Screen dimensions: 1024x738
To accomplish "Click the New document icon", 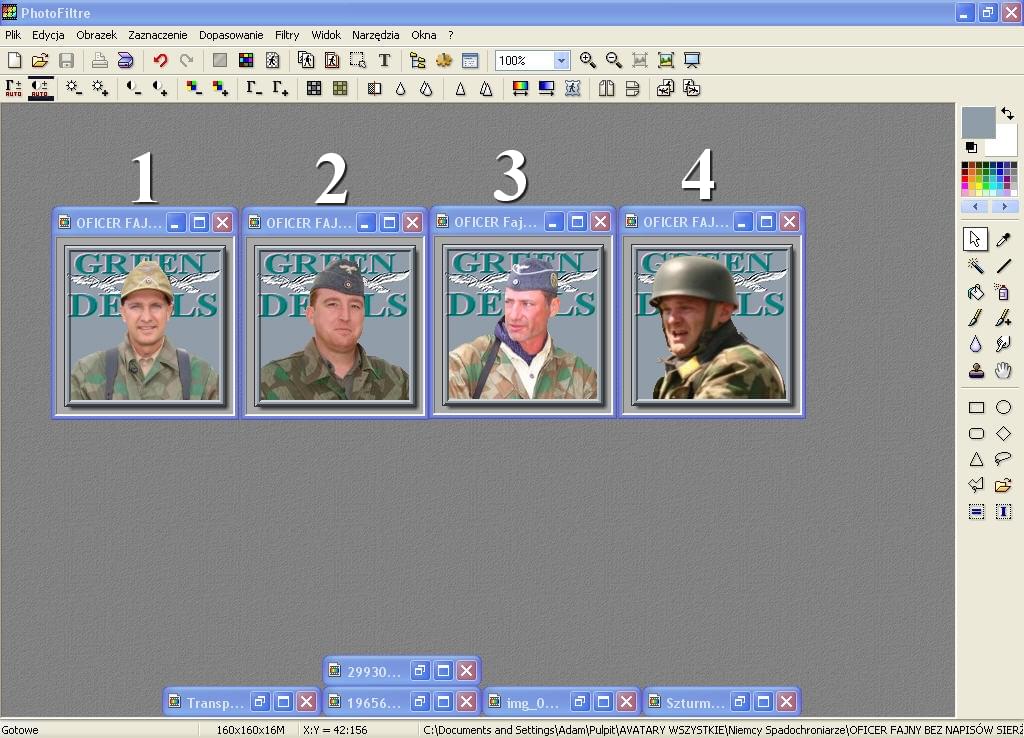I will coord(14,61).
